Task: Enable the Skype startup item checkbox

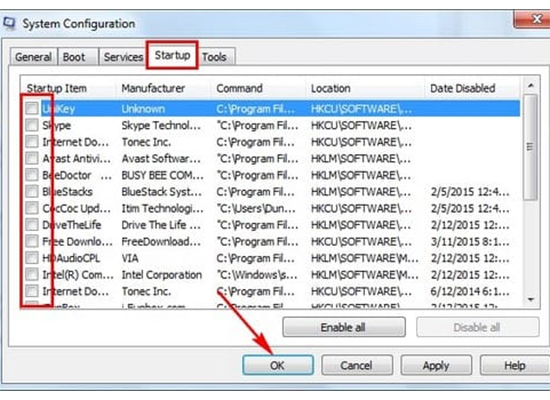Action: (x=32, y=125)
